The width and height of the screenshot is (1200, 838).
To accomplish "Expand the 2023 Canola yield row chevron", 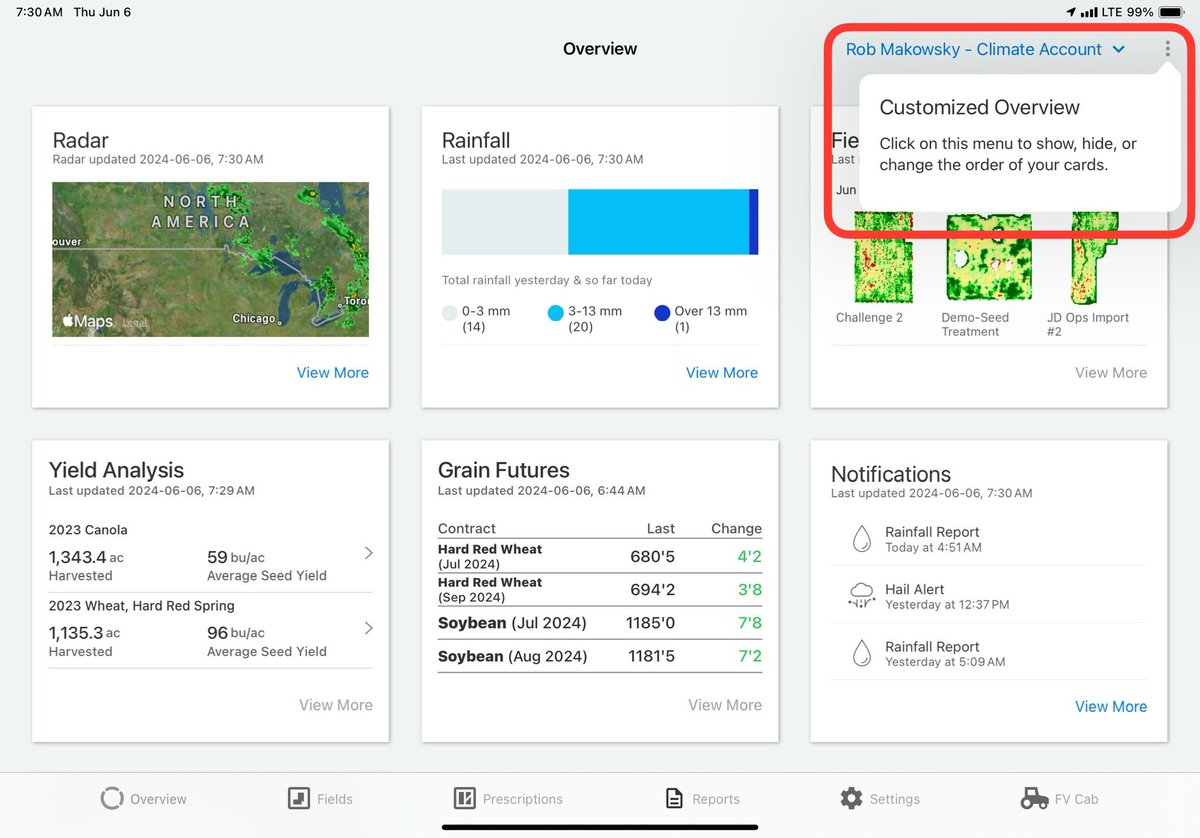I will tap(368, 553).
